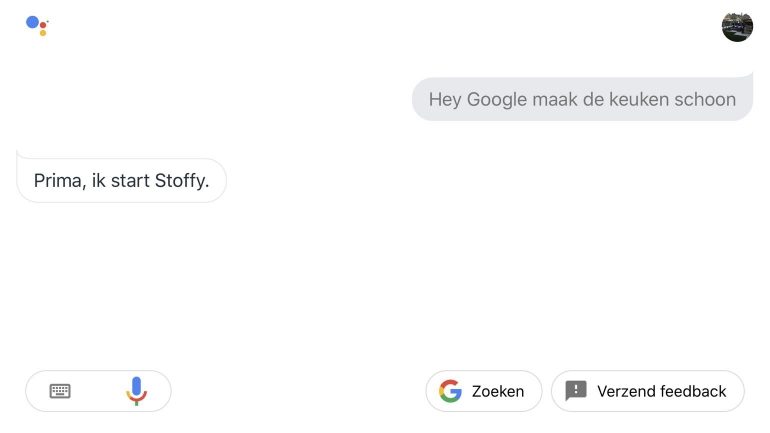The image size is (770, 433).
Task: Click the 'Zoeken' text label
Action: point(498,392)
